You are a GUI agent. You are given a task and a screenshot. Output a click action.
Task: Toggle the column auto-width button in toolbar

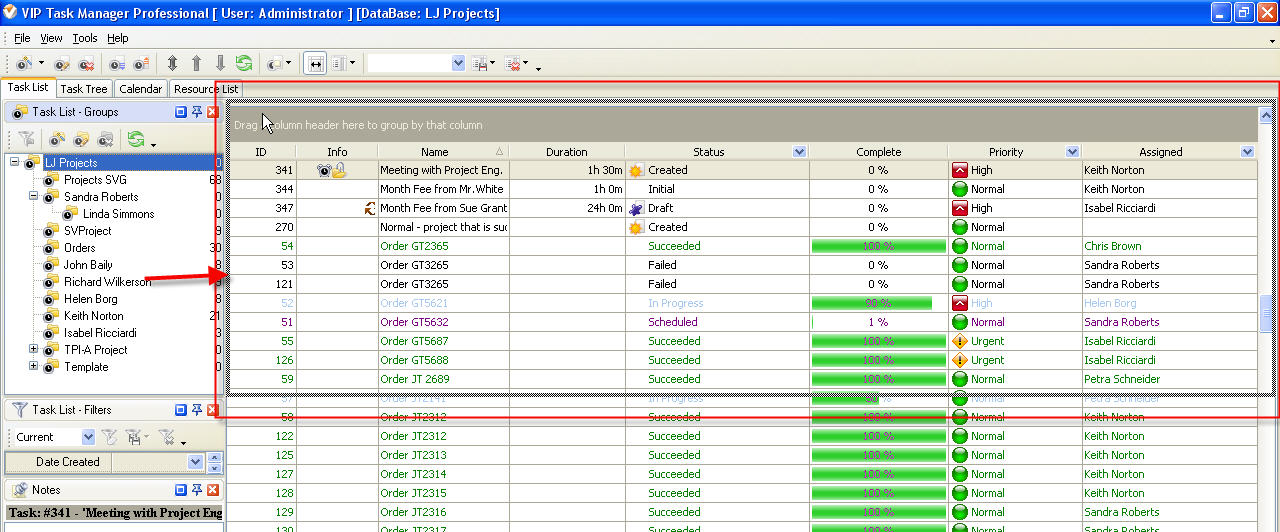315,63
